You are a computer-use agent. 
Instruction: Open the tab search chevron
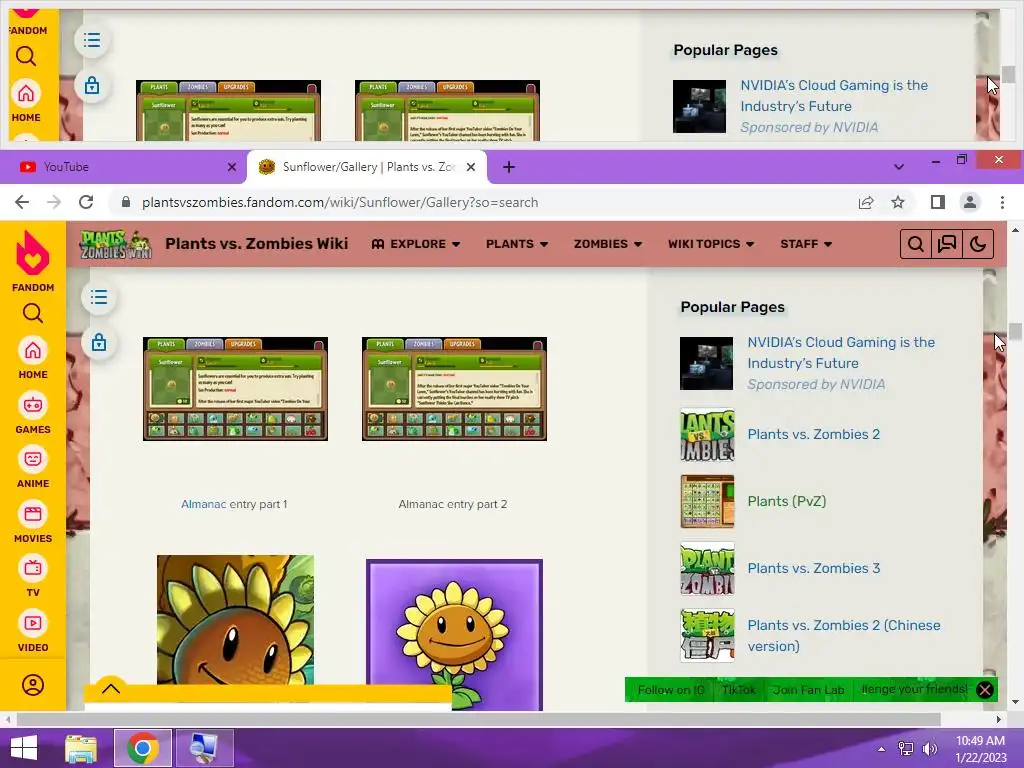899,167
